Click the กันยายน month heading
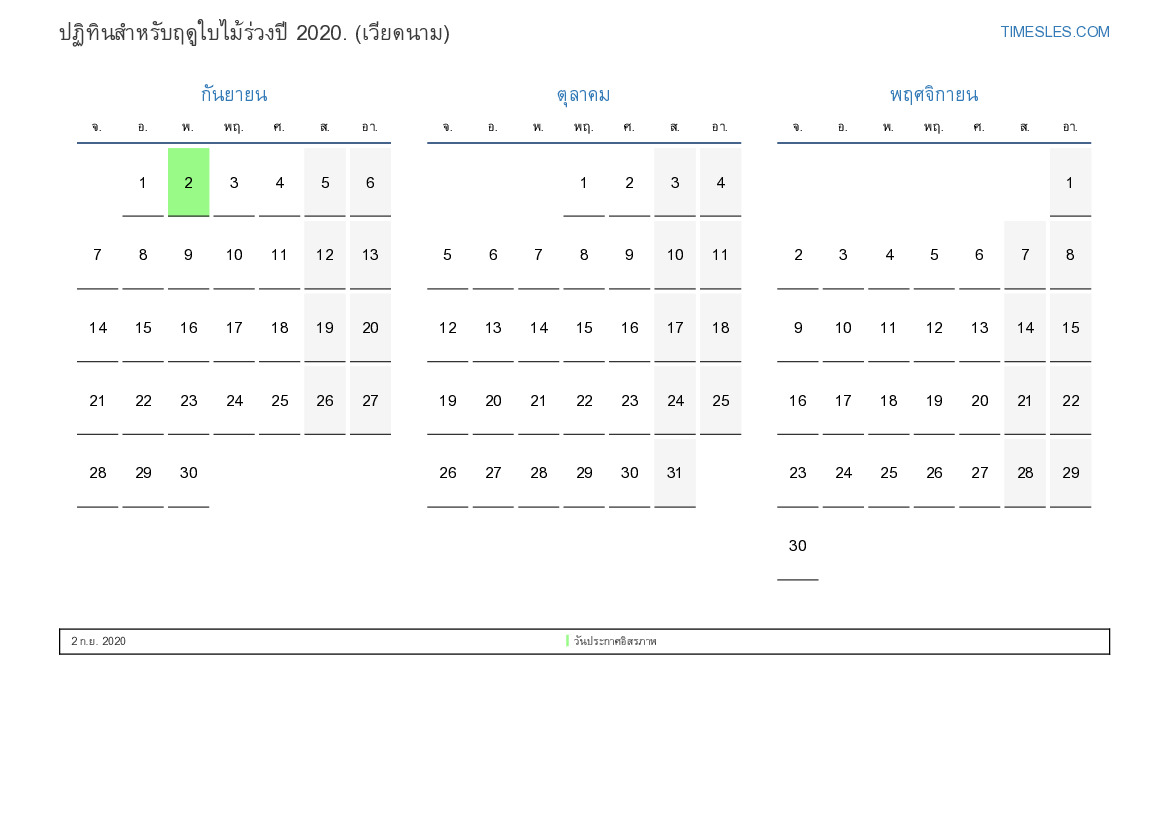 (233, 95)
